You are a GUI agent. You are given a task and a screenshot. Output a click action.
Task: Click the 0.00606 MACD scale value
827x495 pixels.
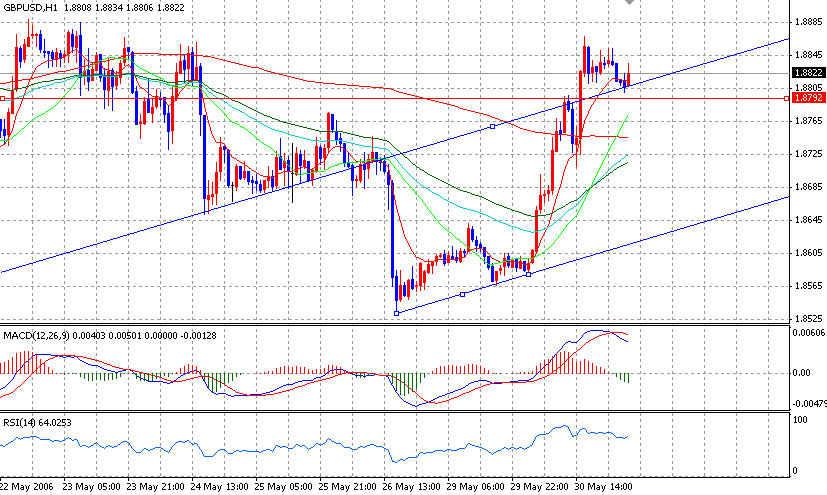pyautogui.click(x=809, y=333)
